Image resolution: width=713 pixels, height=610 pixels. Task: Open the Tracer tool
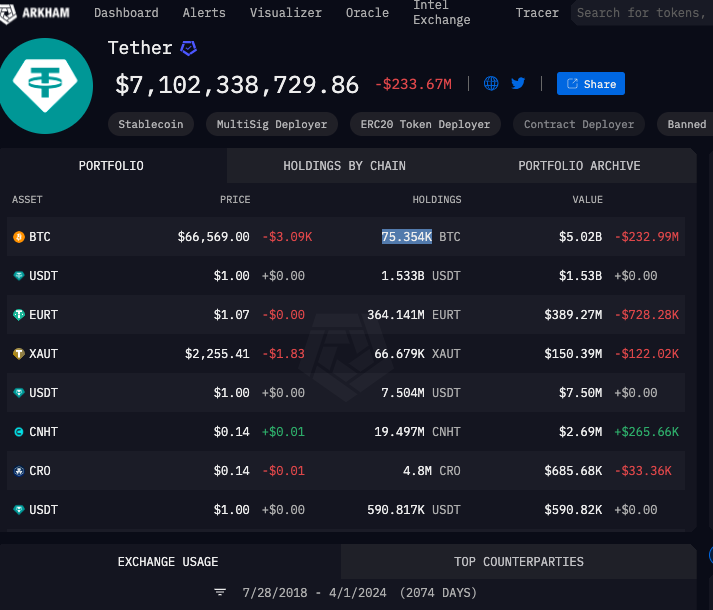pos(537,13)
